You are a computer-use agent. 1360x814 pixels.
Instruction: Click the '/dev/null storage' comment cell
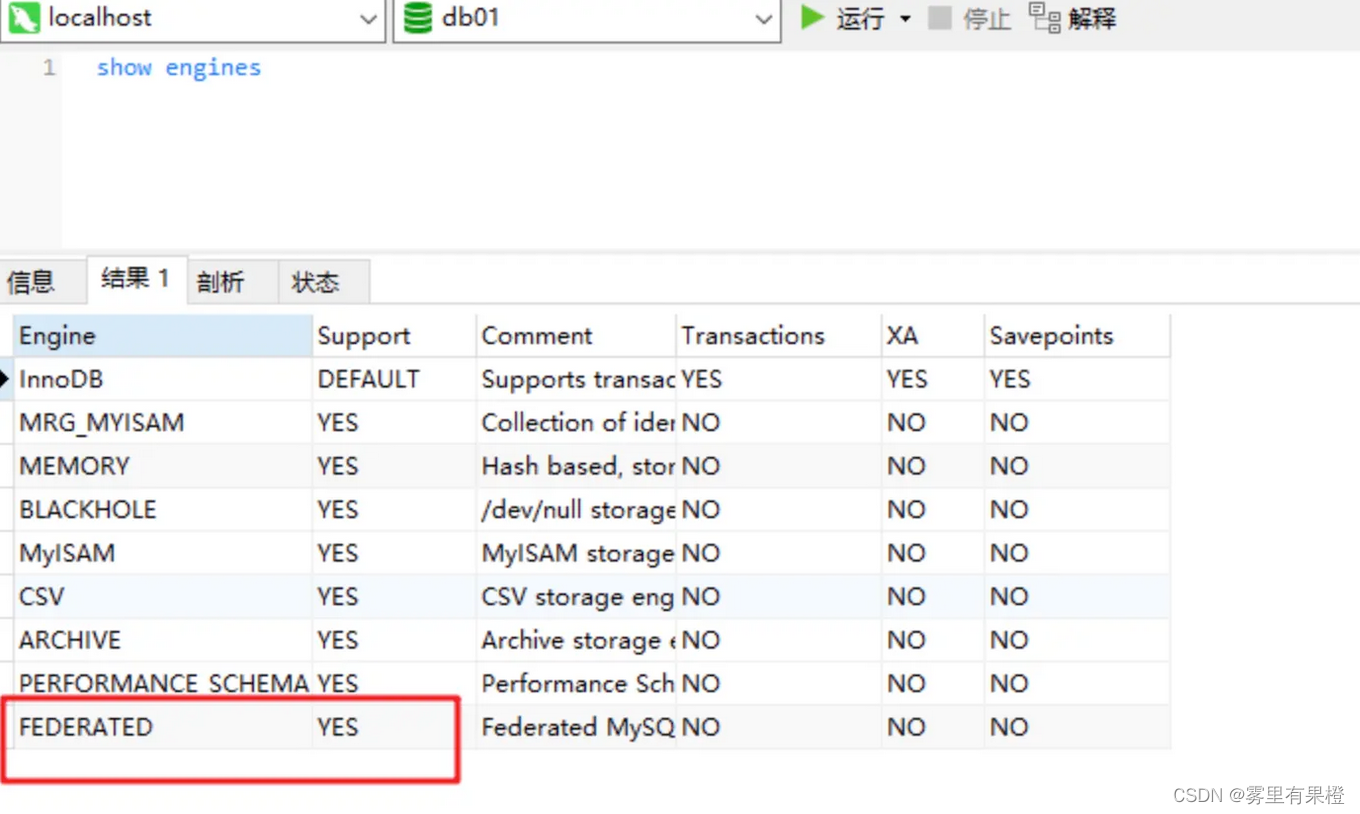coord(577,510)
